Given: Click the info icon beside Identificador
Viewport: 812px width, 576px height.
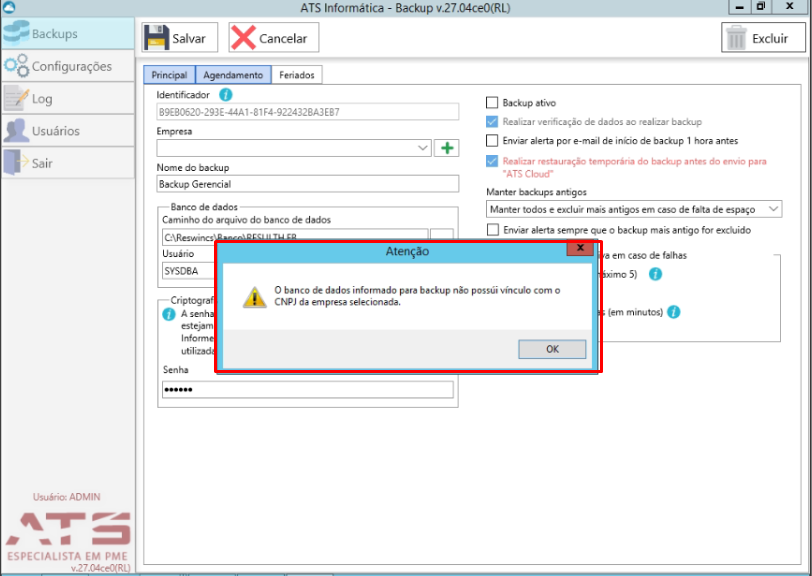Looking at the screenshot, I should [226, 94].
